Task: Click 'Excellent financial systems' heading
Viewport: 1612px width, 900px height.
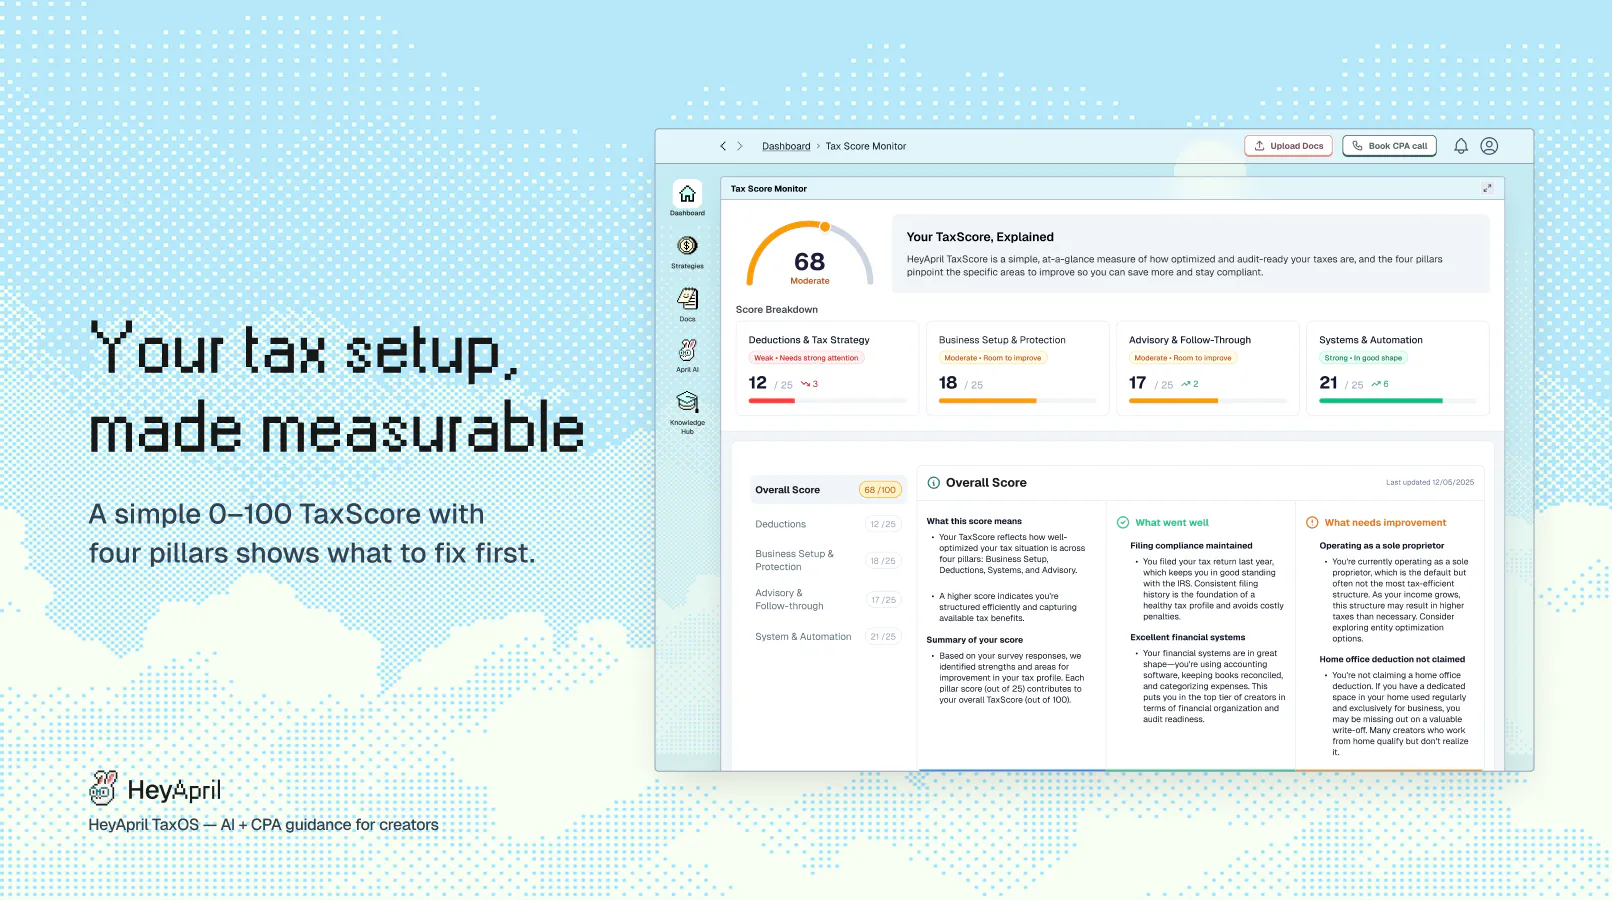Action: 1188,638
